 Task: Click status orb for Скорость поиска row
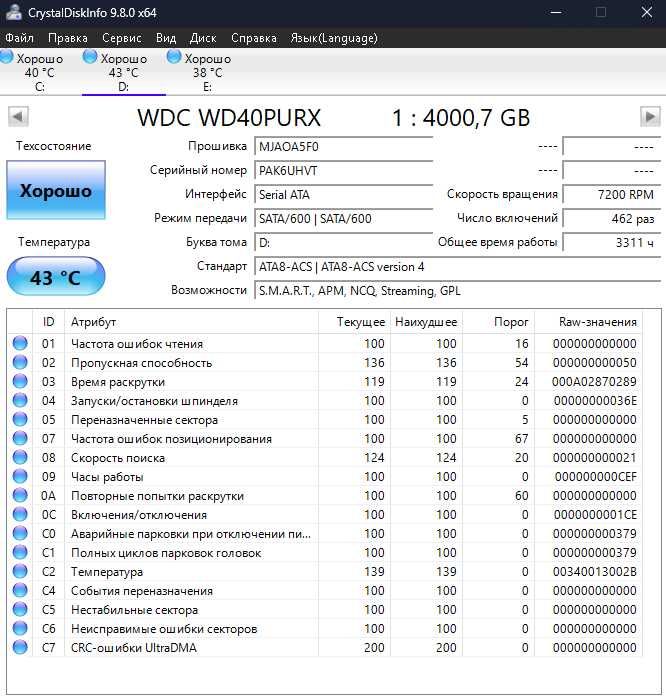pyautogui.click(x=20, y=457)
